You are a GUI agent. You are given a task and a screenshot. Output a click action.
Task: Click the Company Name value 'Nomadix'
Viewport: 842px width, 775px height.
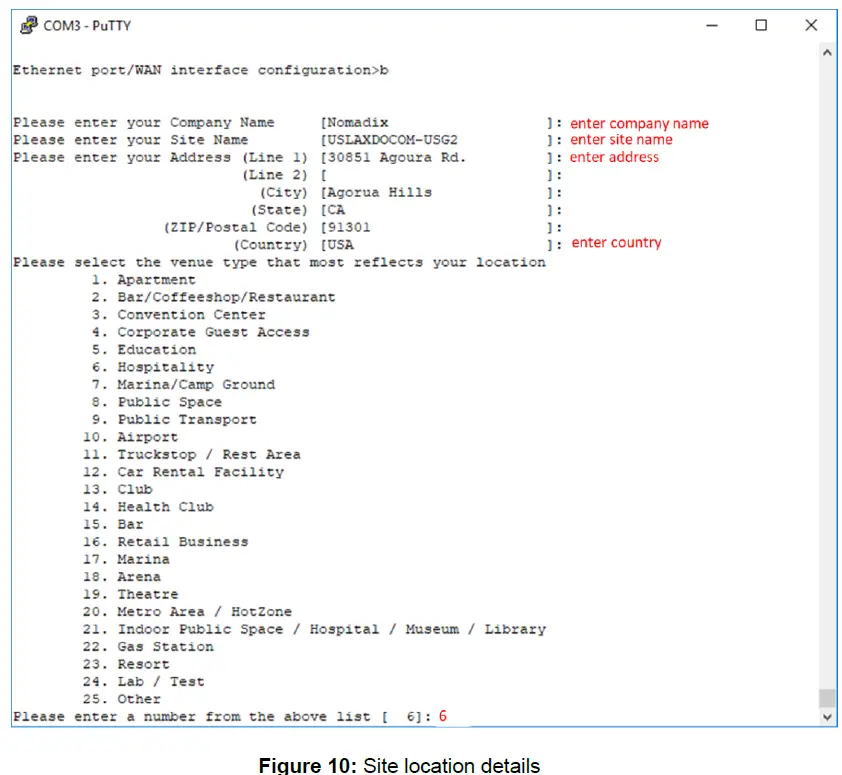tap(358, 122)
